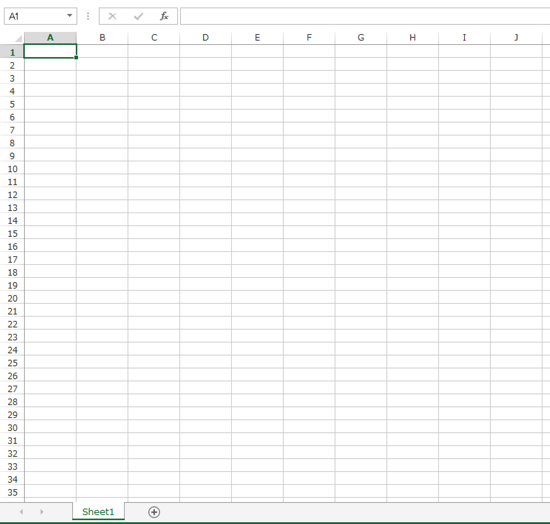Image resolution: width=550 pixels, height=524 pixels.
Task: Click the sheet tab scroll right arrow
Action: tap(41, 512)
